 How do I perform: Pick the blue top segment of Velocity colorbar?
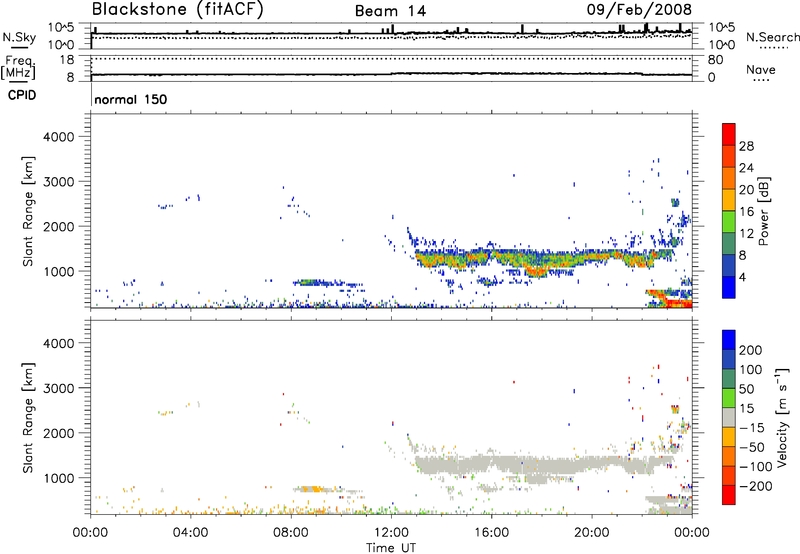(729, 340)
